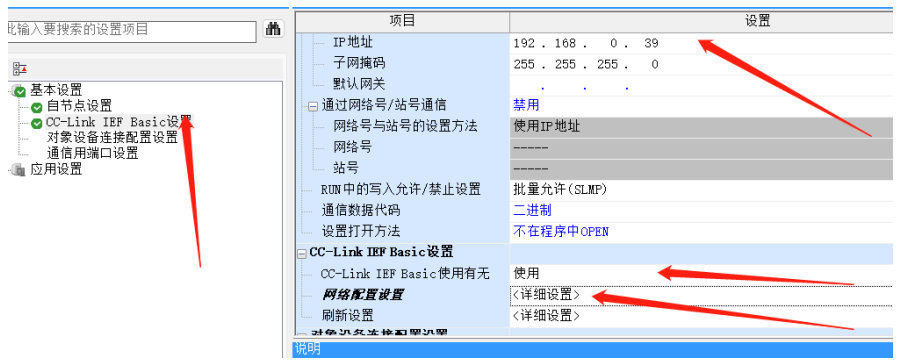Click IP address value 192.168.0.39
The width and height of the screenshot is (907, 364).
point(586,43)
